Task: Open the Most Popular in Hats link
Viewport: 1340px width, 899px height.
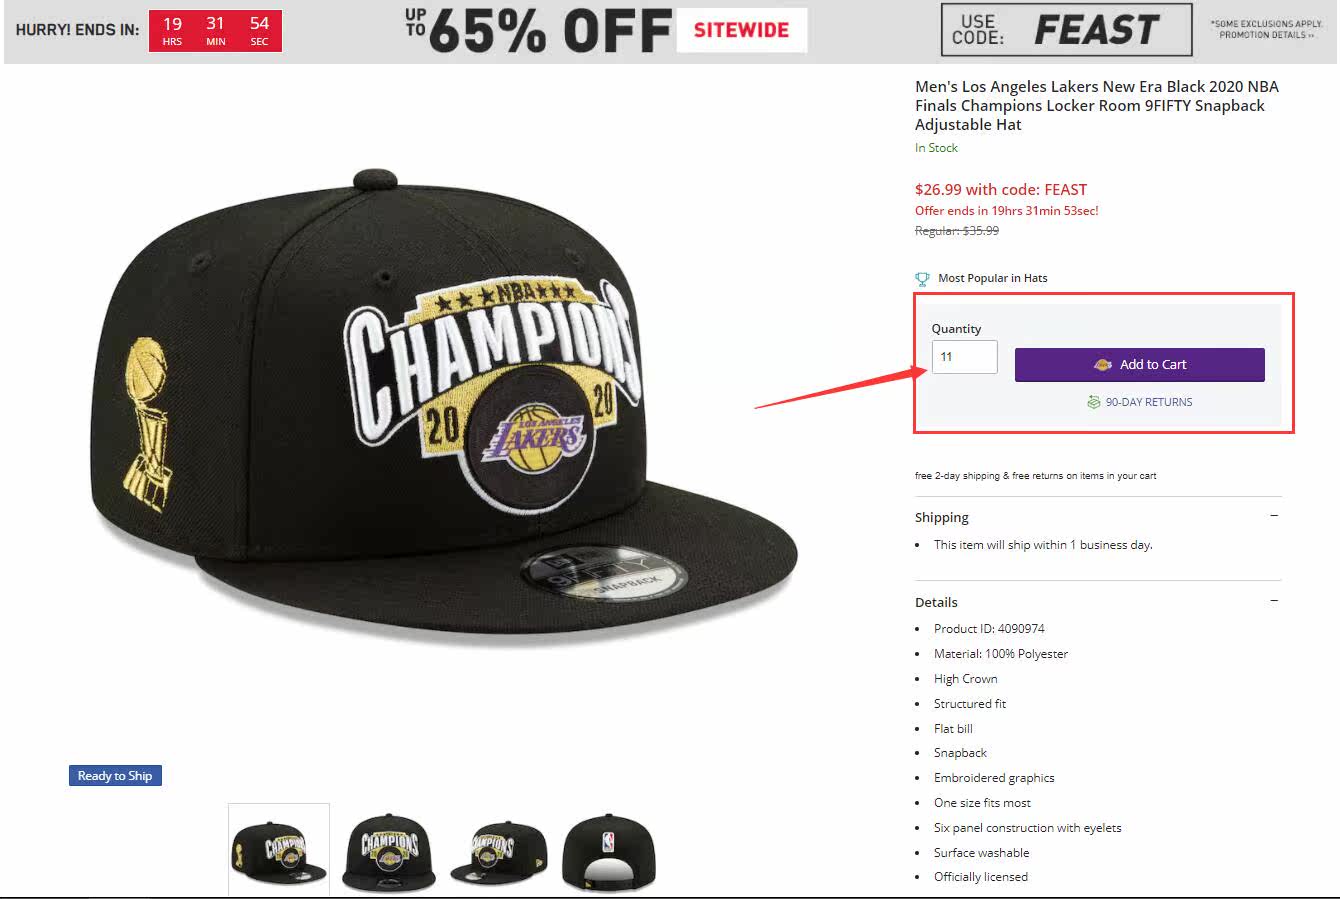Action: (x=992, y=279)
